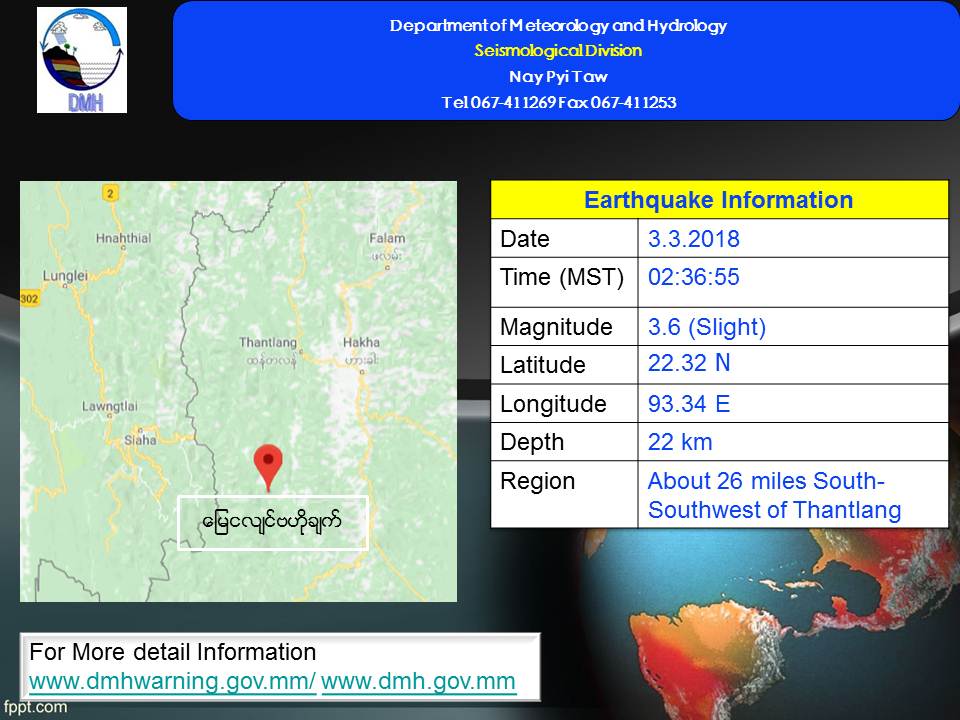Image resolution: width=960 pixels, height=720 pixels.
Task: Click the Seismological Division heading text
Action: coord(558,51)
